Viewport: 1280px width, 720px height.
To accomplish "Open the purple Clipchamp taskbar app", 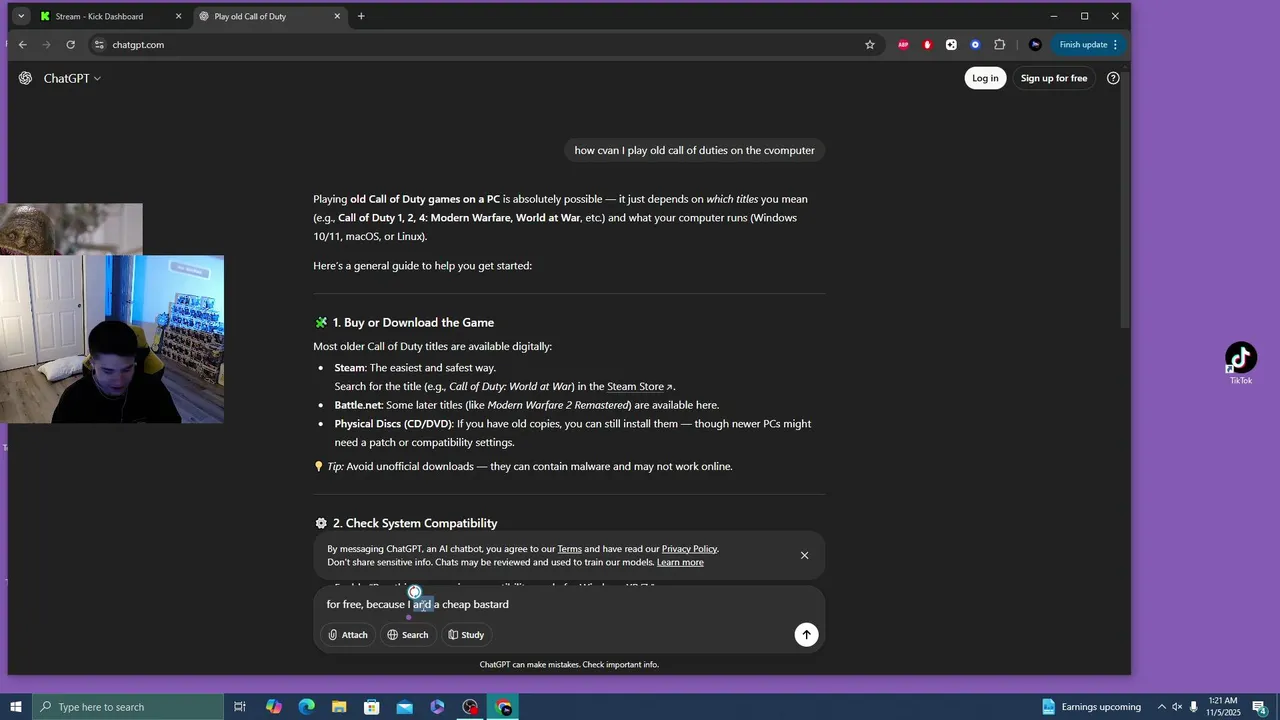I will pos(437,707).
